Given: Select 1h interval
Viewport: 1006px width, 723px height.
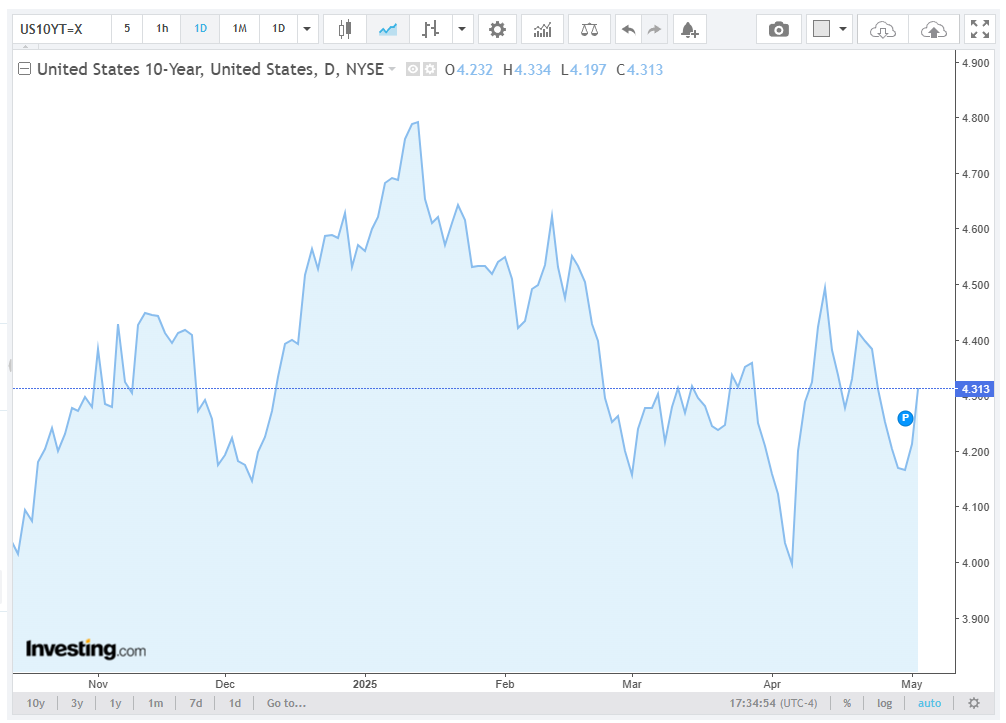Looking at the screenshot, I should click(162, 29).
